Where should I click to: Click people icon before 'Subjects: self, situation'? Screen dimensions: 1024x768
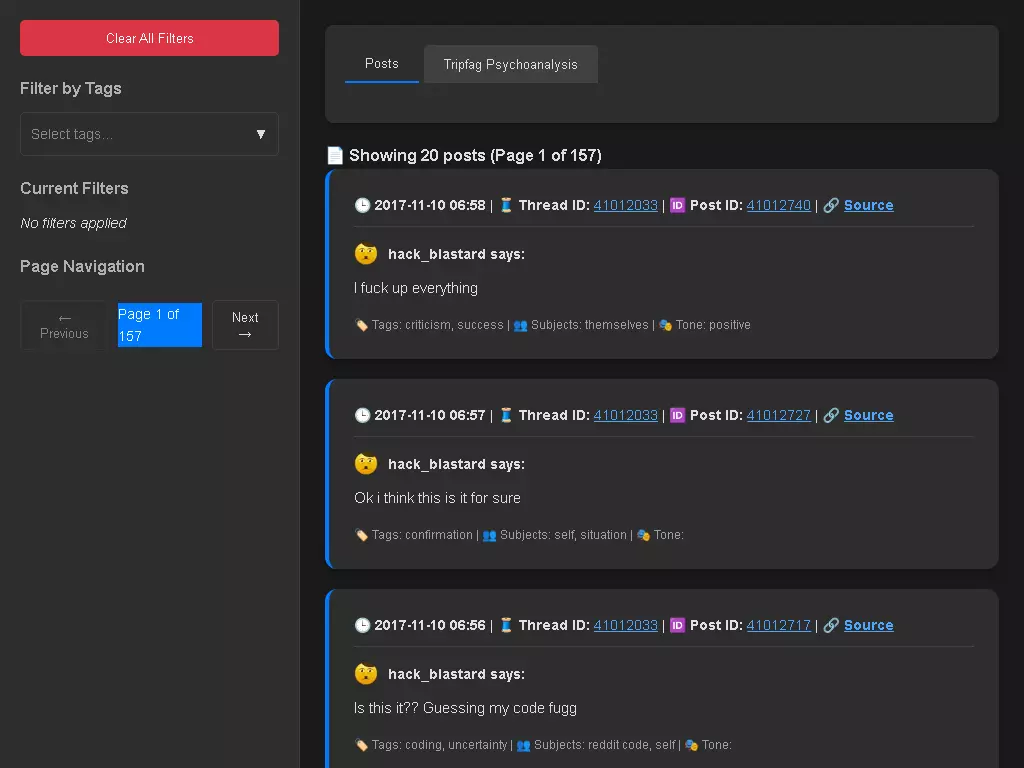click(489, 535)
